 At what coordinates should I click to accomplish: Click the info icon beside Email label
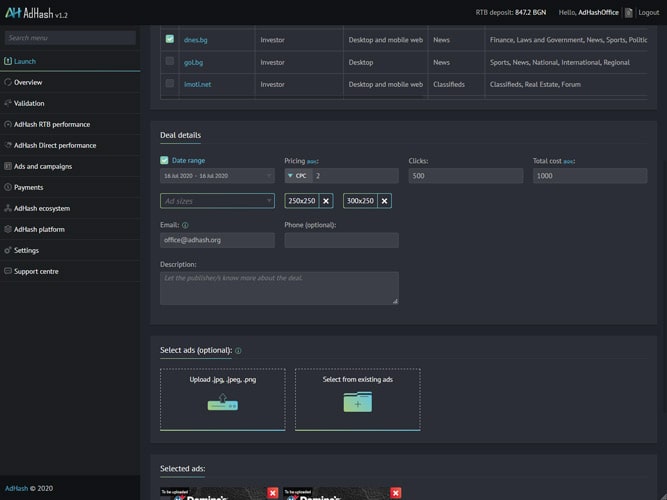[186, 226]
